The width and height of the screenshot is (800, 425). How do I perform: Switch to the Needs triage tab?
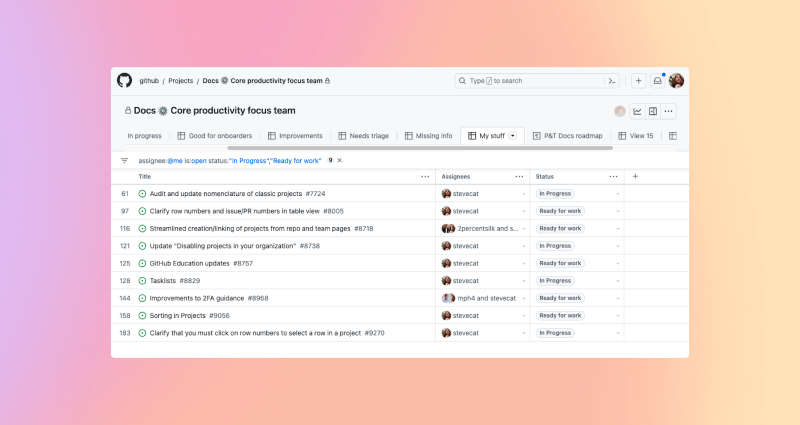pos(364,136)
